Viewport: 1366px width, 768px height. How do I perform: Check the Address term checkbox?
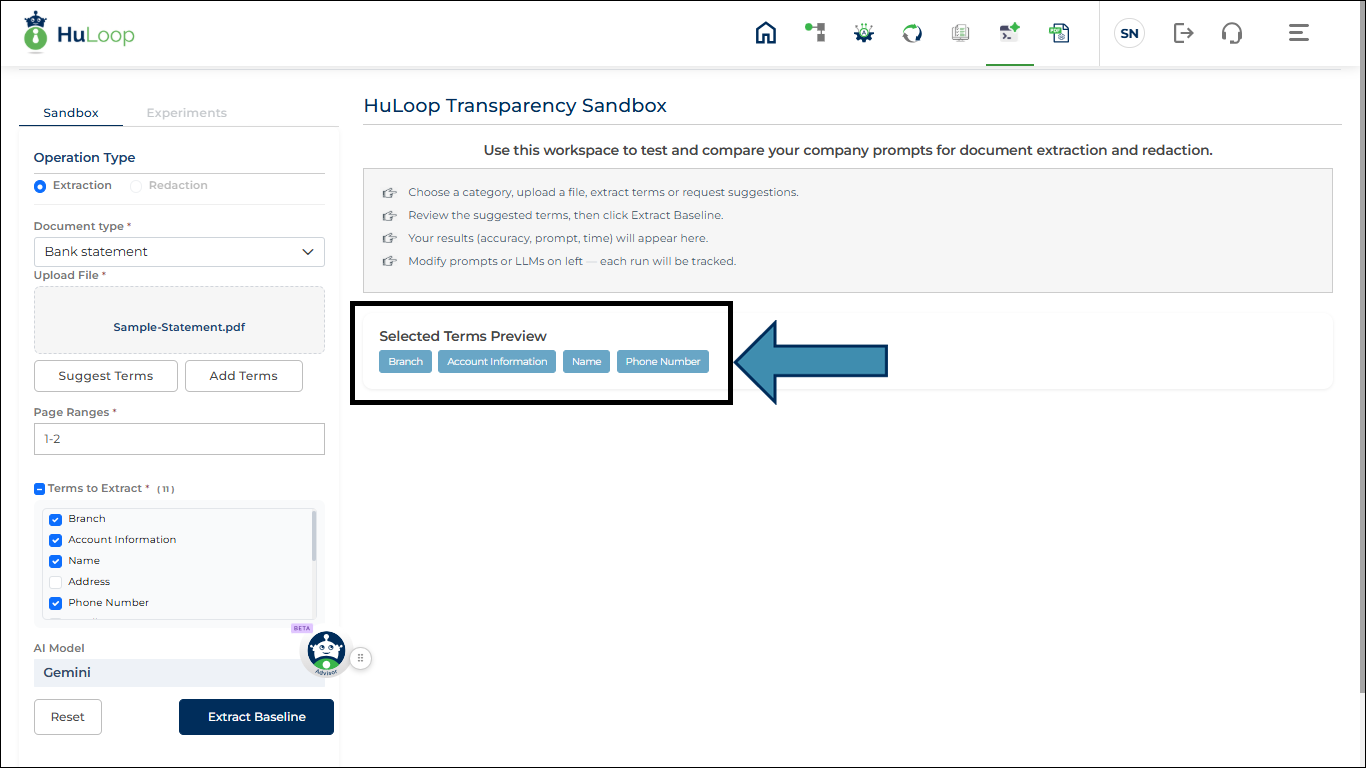(56, 582)
